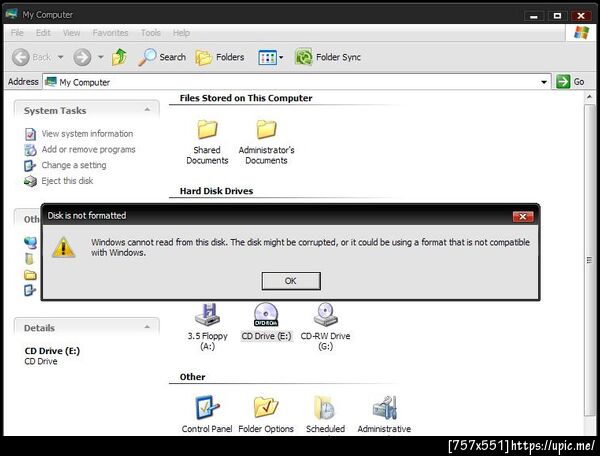Launch Folder Sync from the toolbar

click(x=328, y=57)
